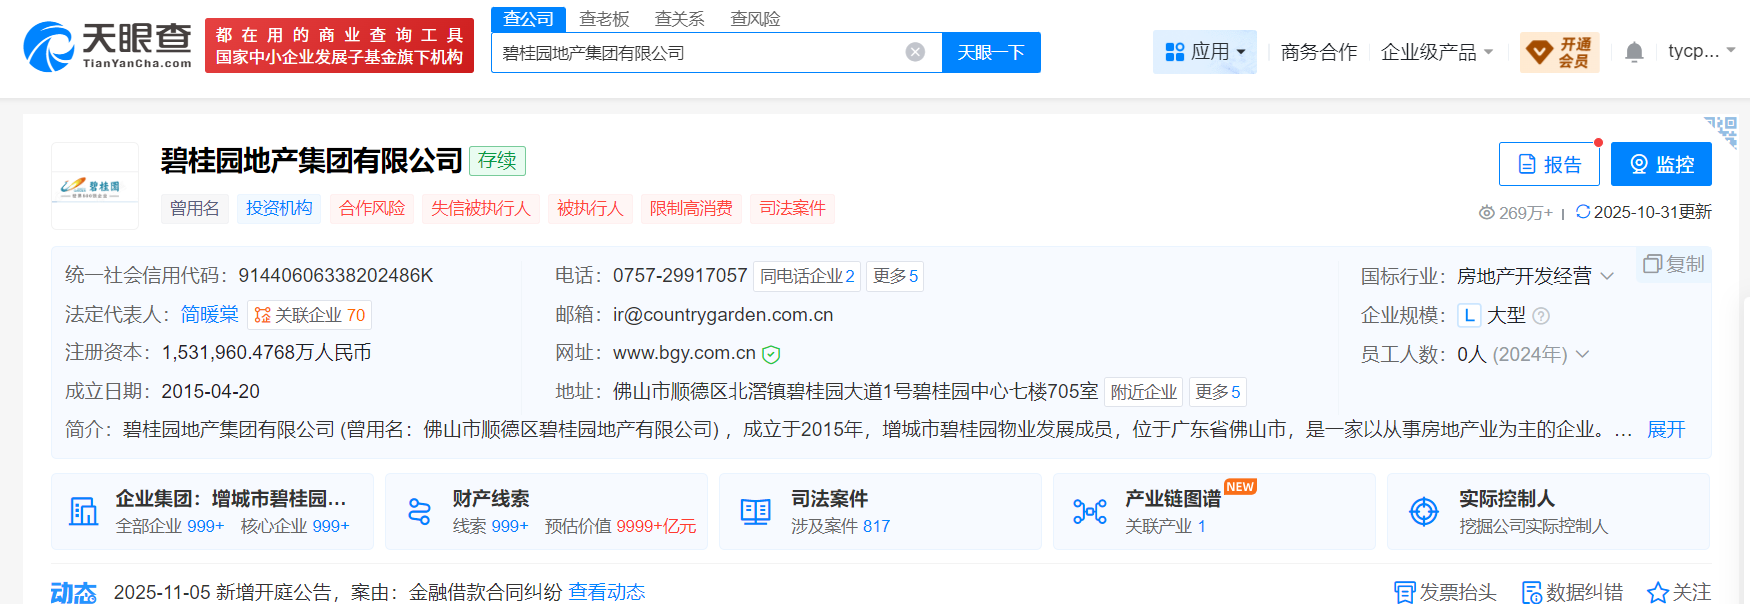Click the red 司法案件 tag
The image size is (1750, 604).
point(792,208)
